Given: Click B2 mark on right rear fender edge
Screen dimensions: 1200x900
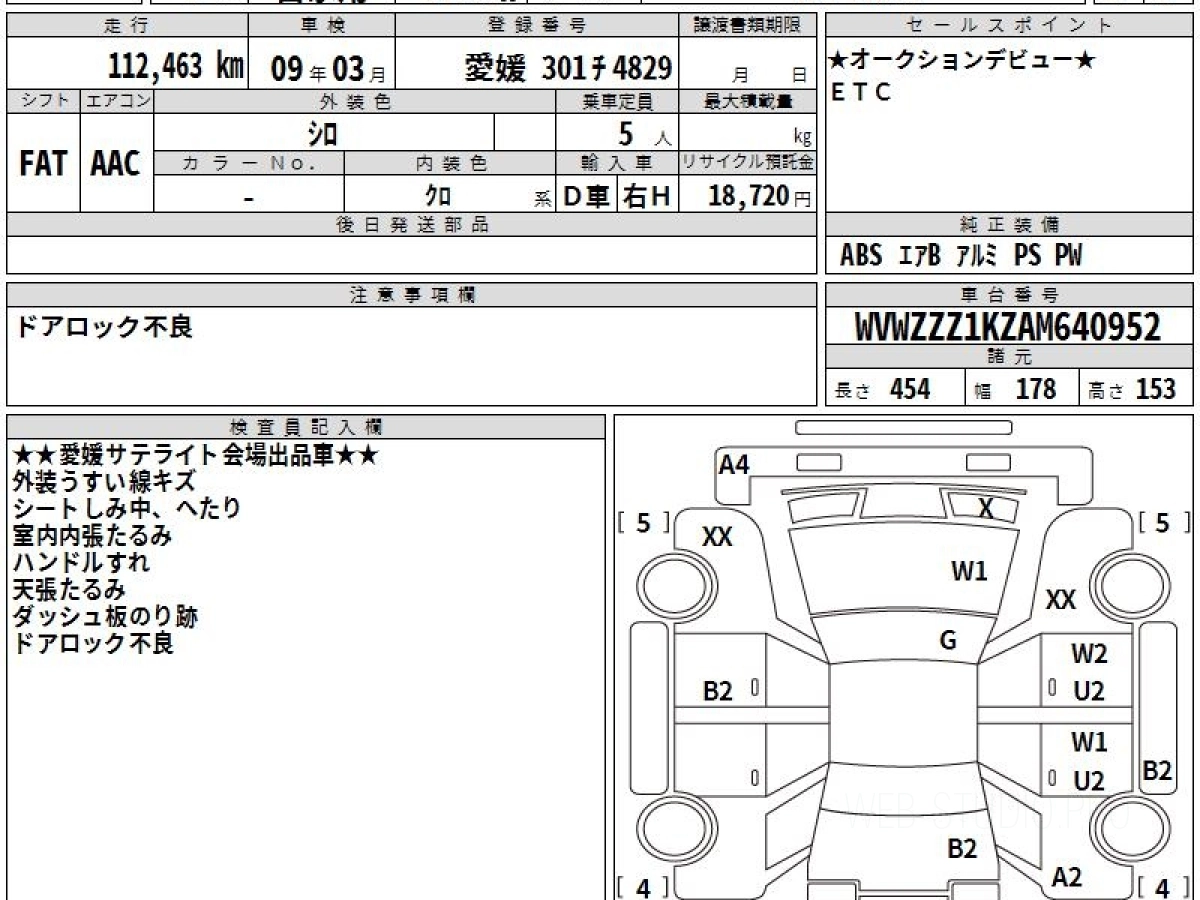Looking at the screenshot, I should tap(1157, 770).
